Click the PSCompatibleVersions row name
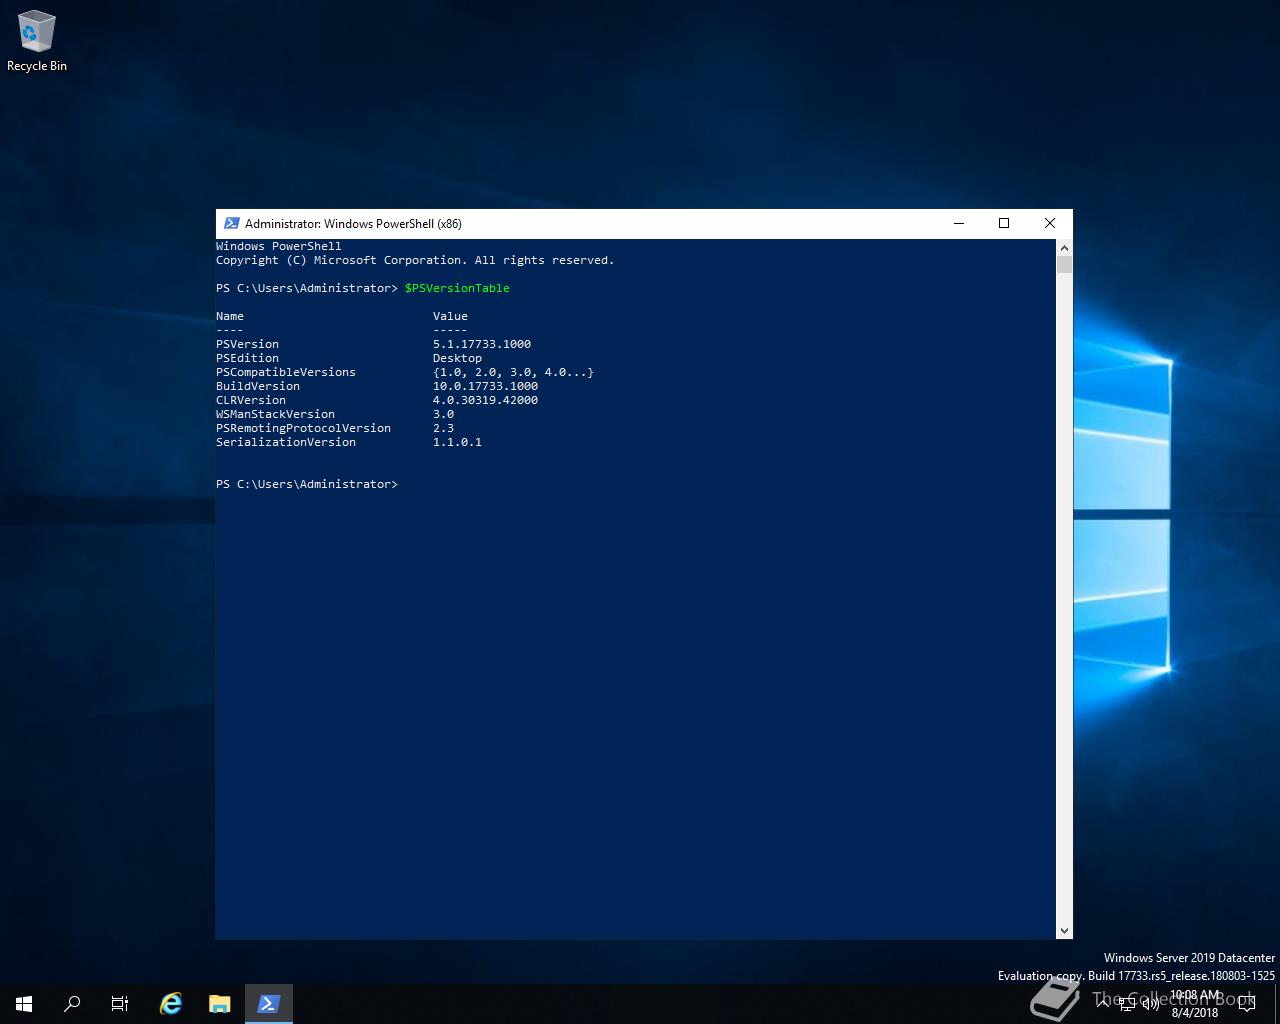This screenshot has height=1024, width=1280. [x=286, y=372]
